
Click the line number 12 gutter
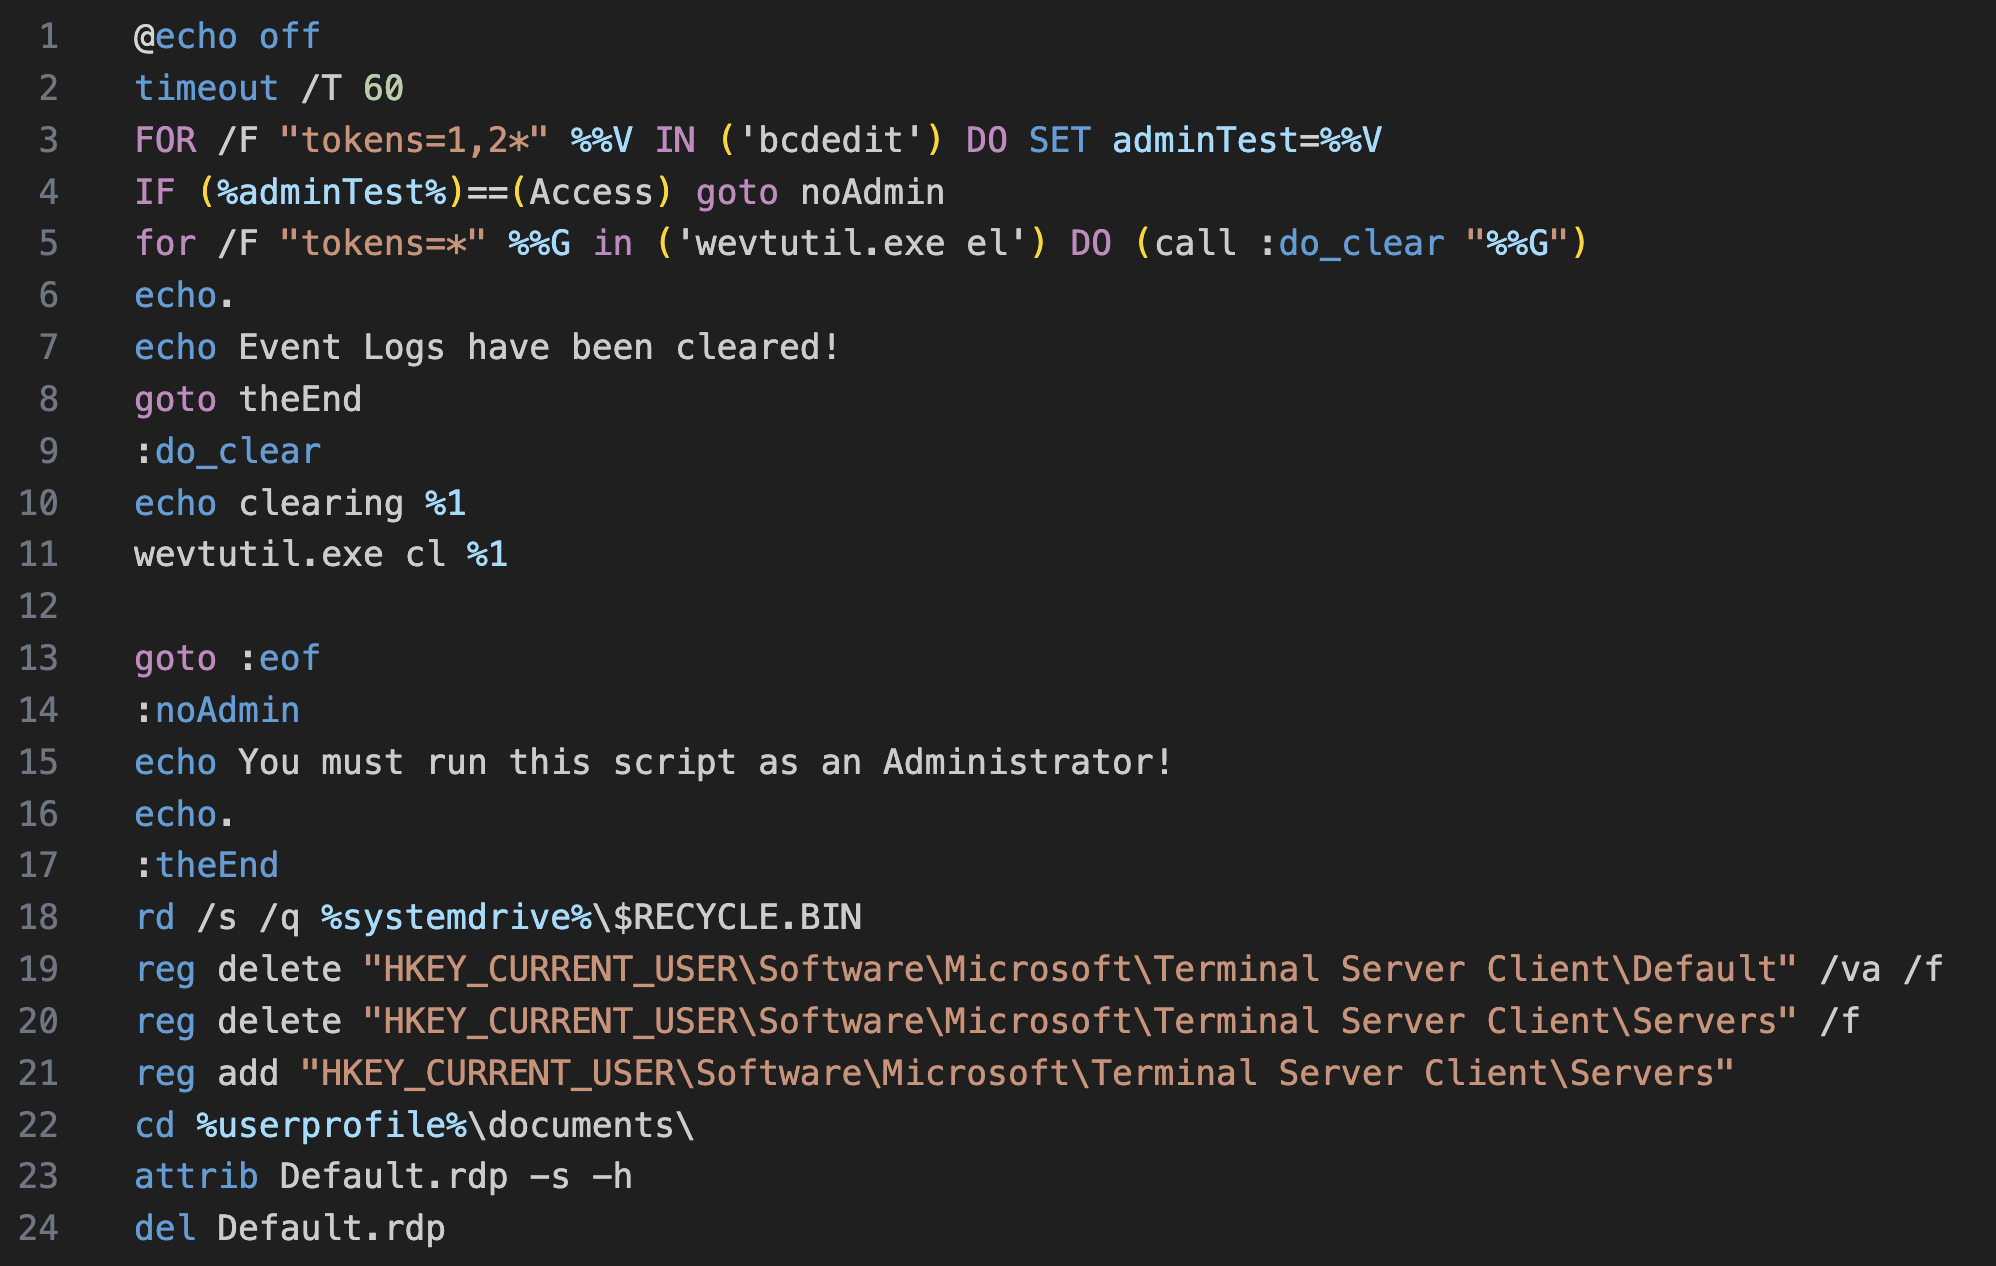tap(39, 606)
